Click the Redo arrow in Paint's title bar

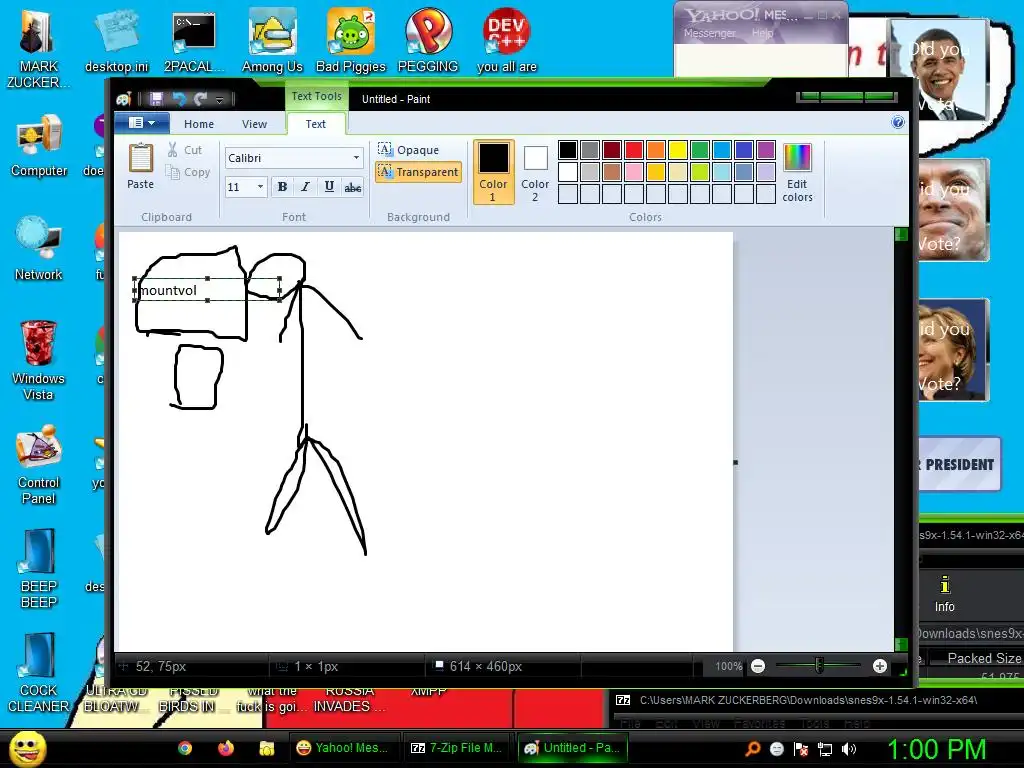pyautogui.click(x=200, y=99)
